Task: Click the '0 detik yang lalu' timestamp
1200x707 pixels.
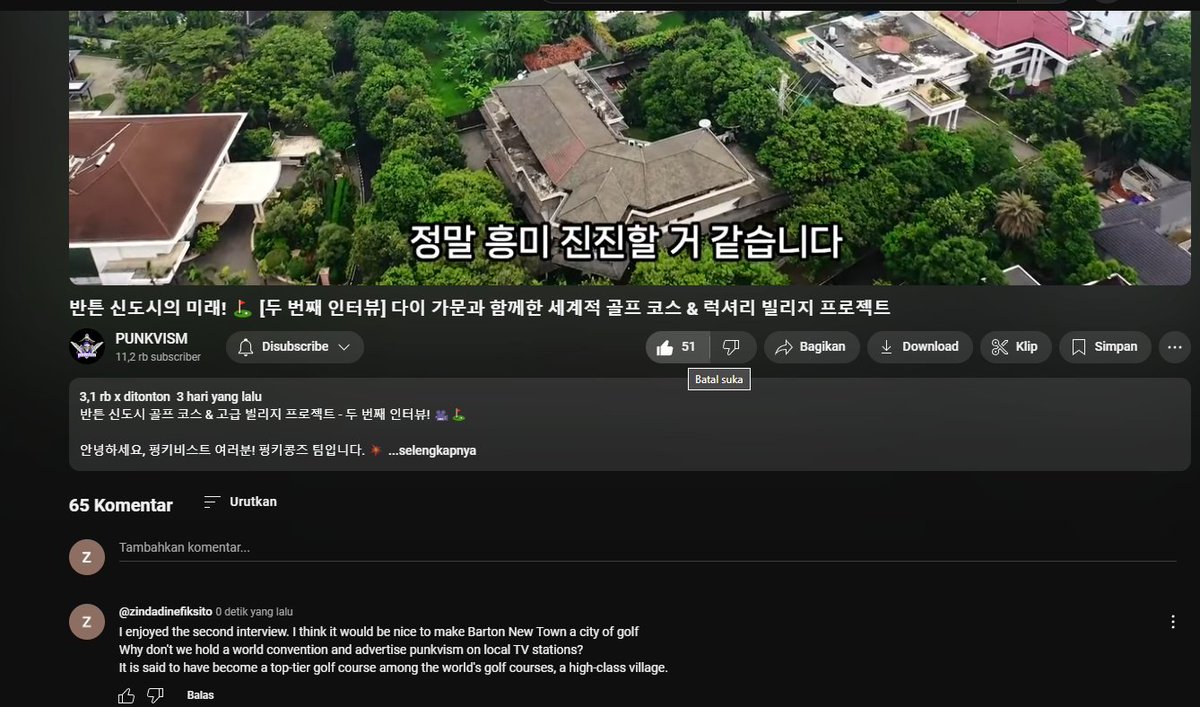Action: [x=254, y=612]
